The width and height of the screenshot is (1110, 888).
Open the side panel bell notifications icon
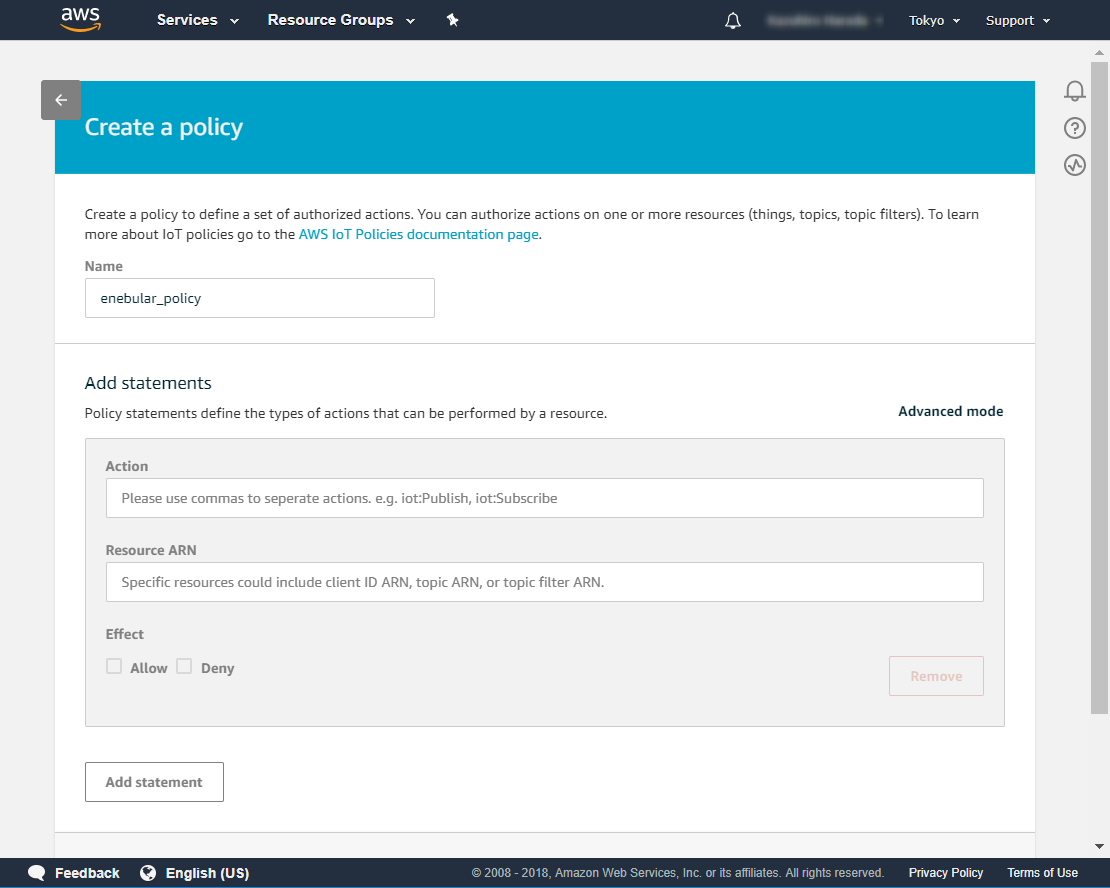coord(1075,91)
